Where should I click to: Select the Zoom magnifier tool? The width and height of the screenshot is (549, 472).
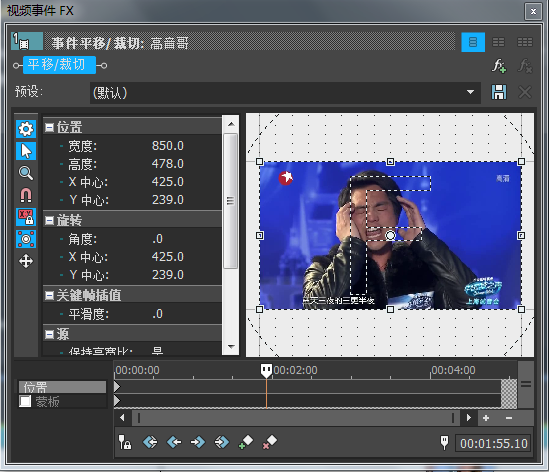26,173
